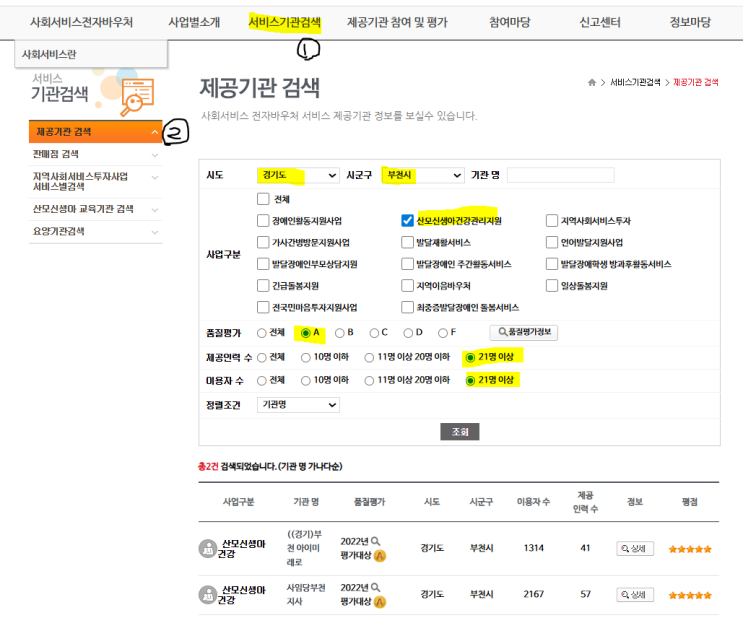Image resolution: width=743 pixels, height=636 pixels.
Task: Click the home icon in breadcrumb
Action: tap(591, 82)
